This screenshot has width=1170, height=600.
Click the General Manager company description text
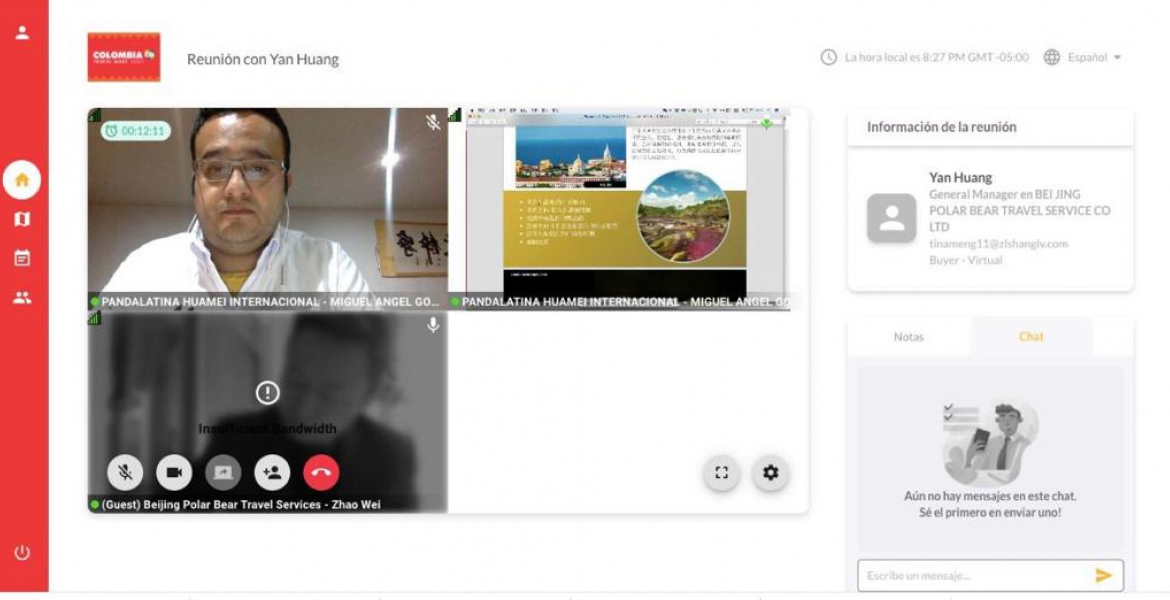tap(1019, 210)
